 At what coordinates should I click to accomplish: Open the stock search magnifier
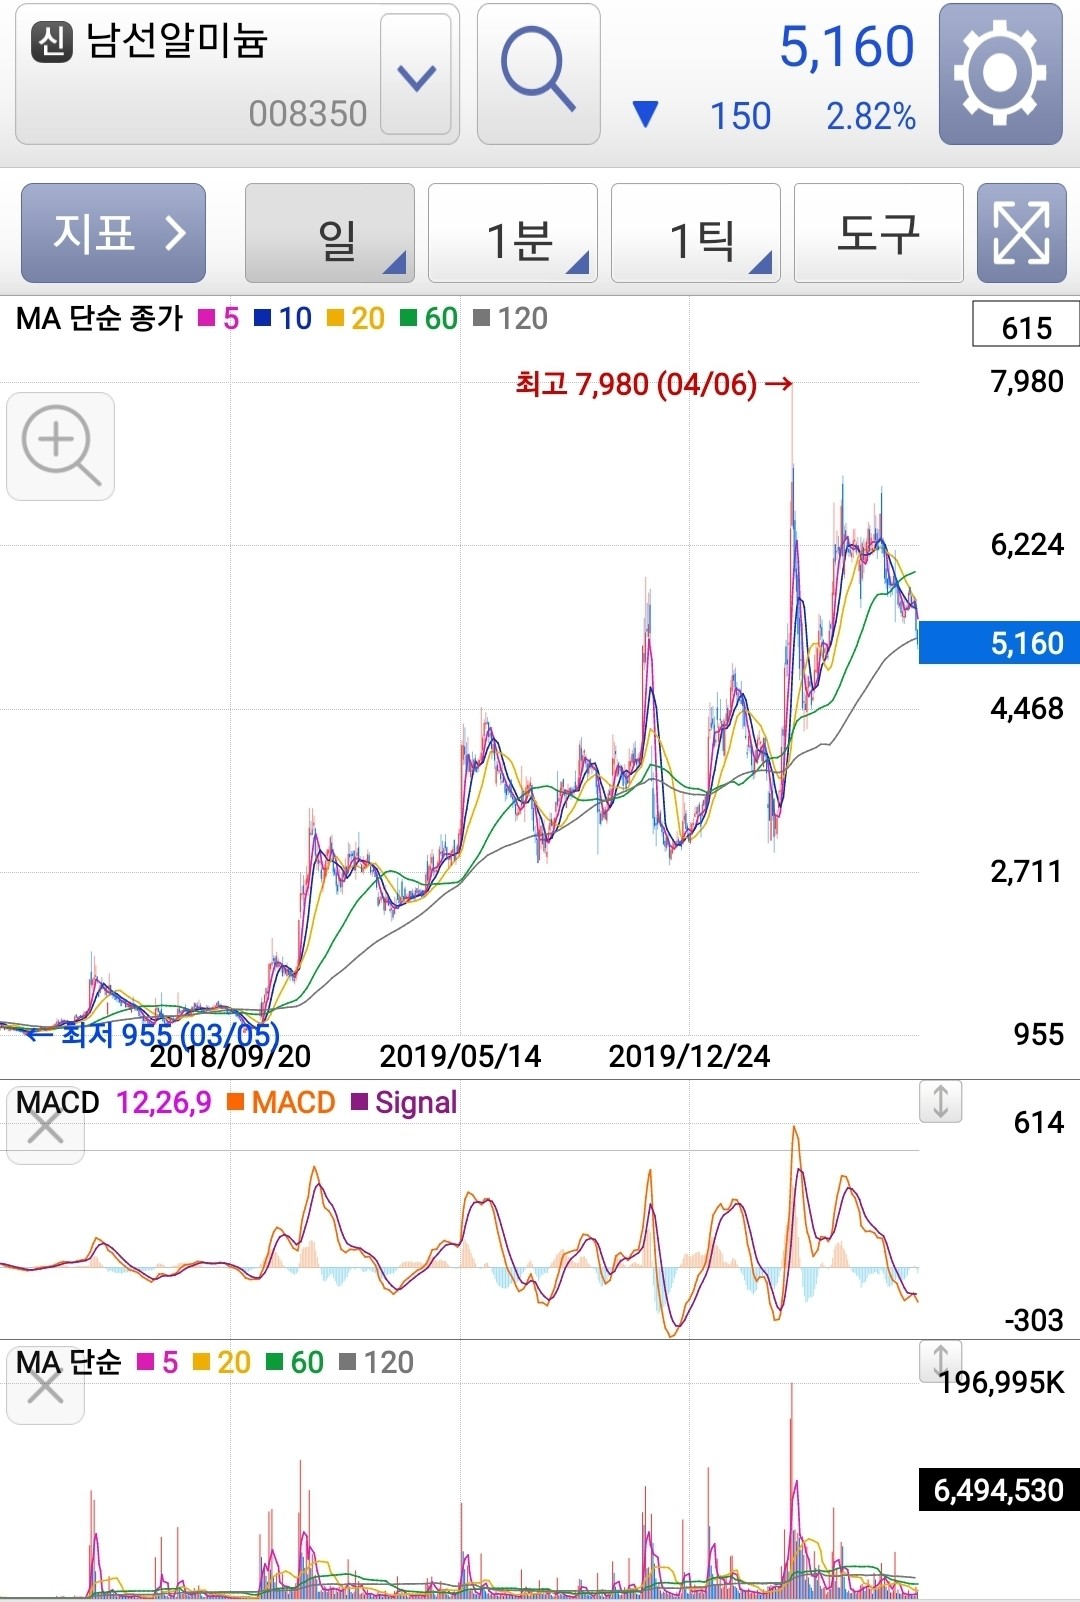pyautogui.click(x=538, y=74)
